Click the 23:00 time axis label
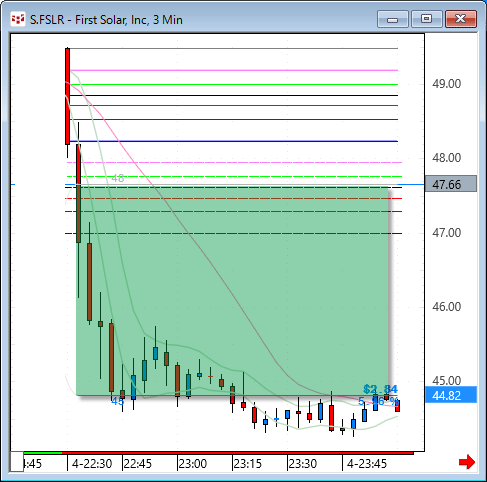Viewport: 487px width, 482px height. point(193,464)
